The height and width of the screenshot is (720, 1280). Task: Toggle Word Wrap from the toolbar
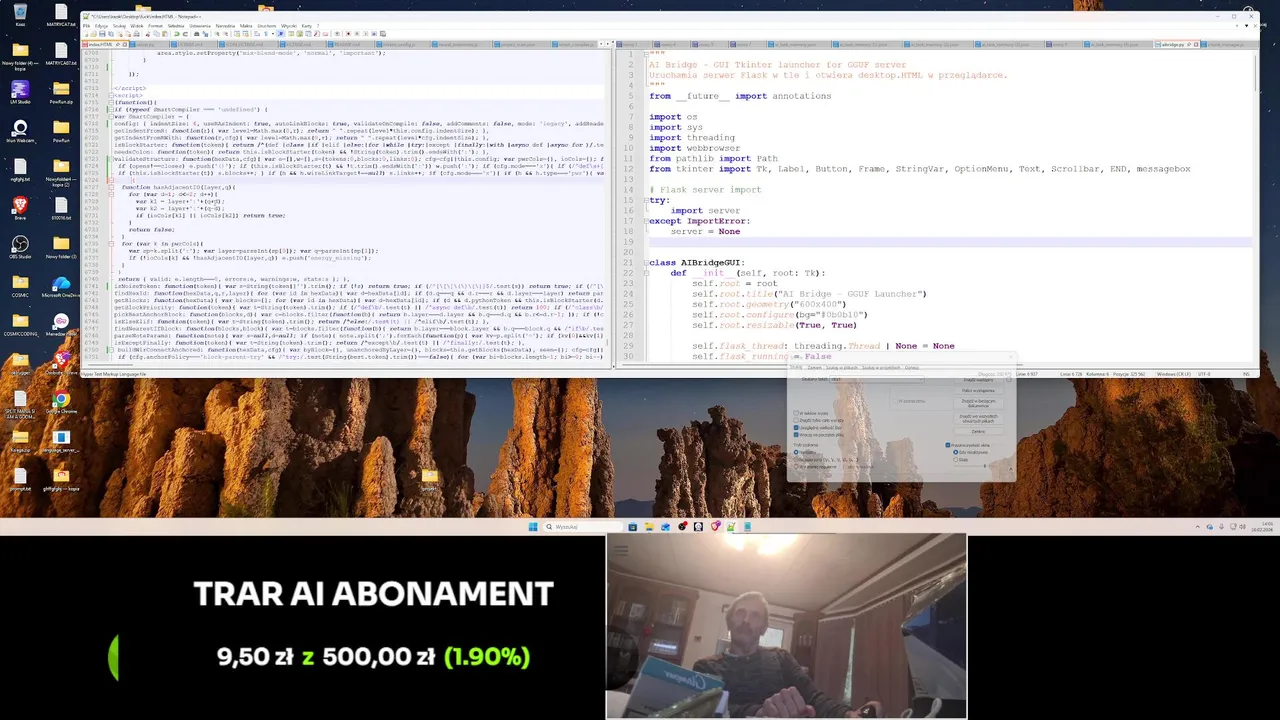257,34
